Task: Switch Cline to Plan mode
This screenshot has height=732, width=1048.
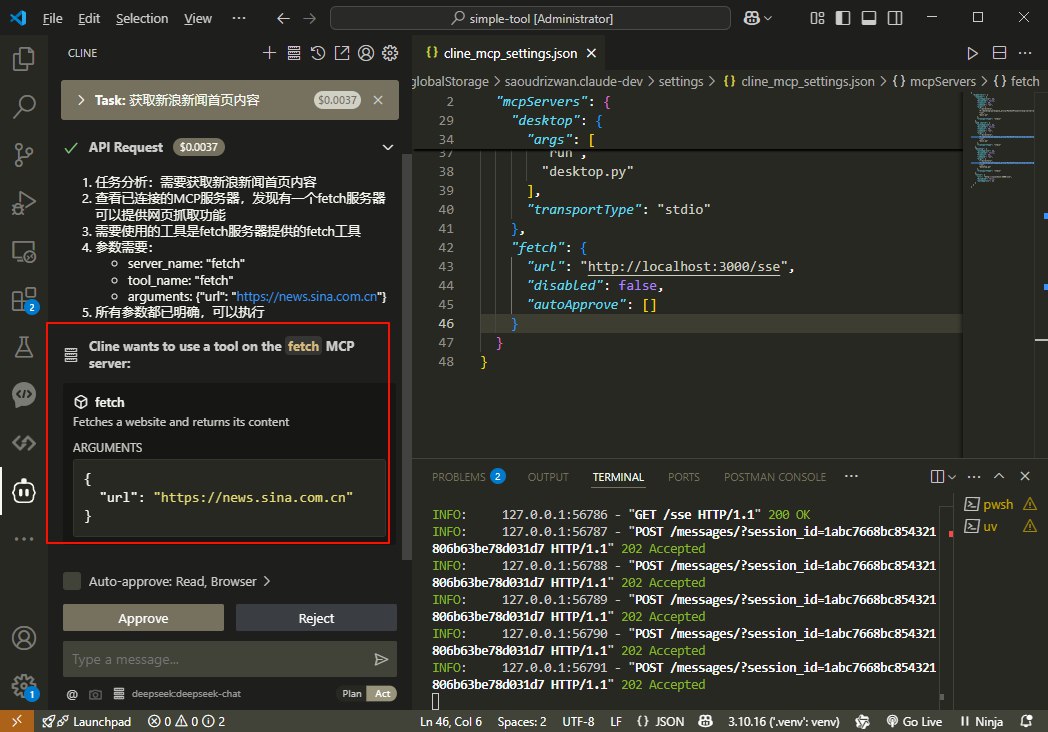Action: coord(352,694)
